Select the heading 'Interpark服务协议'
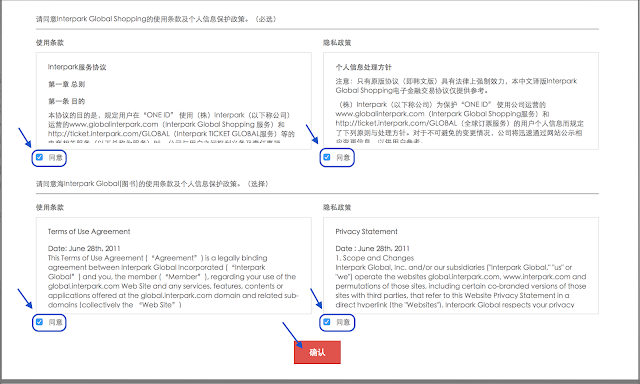The height and width of the screenshot is (384, 640). (77, 67)
